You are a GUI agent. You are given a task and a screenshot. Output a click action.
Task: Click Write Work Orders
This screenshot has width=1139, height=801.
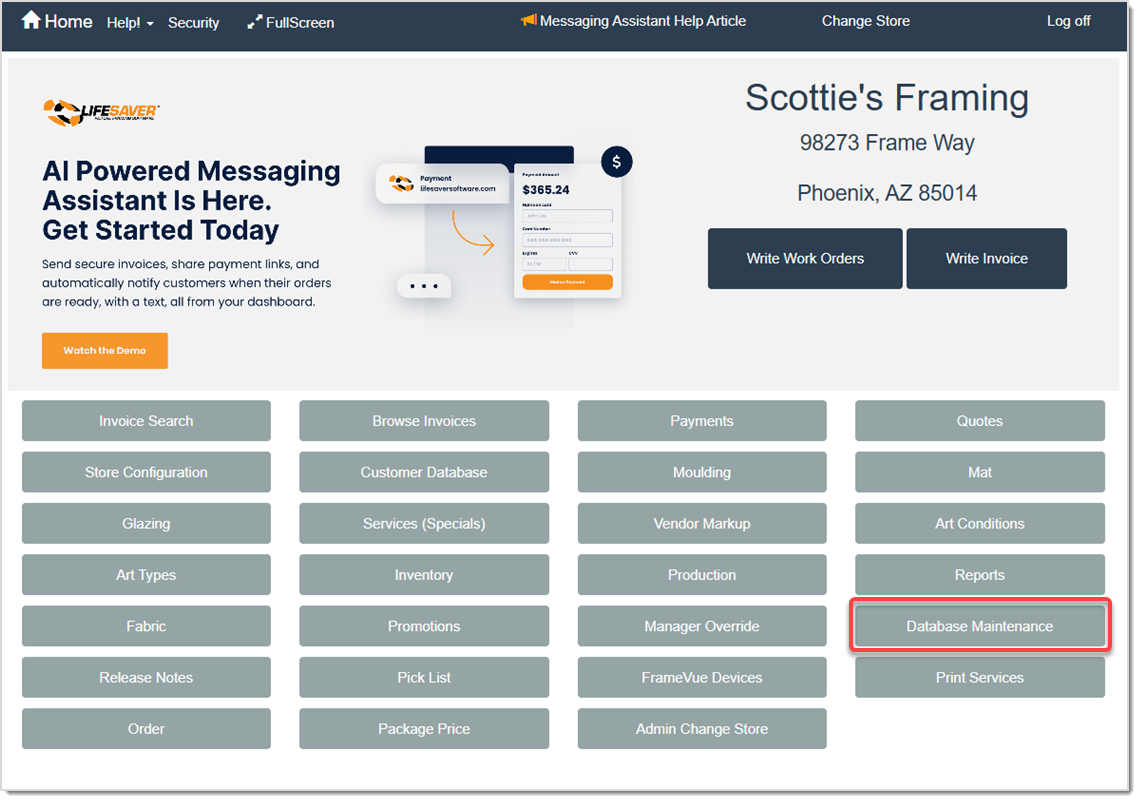pos(804,258)
